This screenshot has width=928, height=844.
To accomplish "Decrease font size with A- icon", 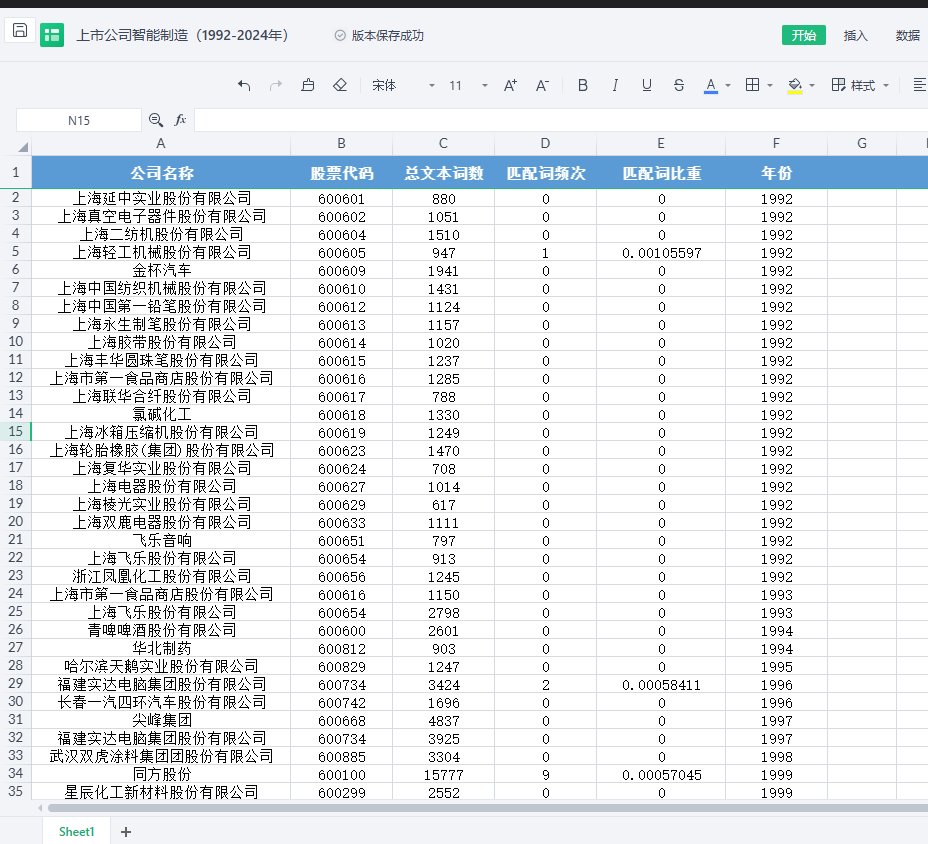I will point(542,86).
